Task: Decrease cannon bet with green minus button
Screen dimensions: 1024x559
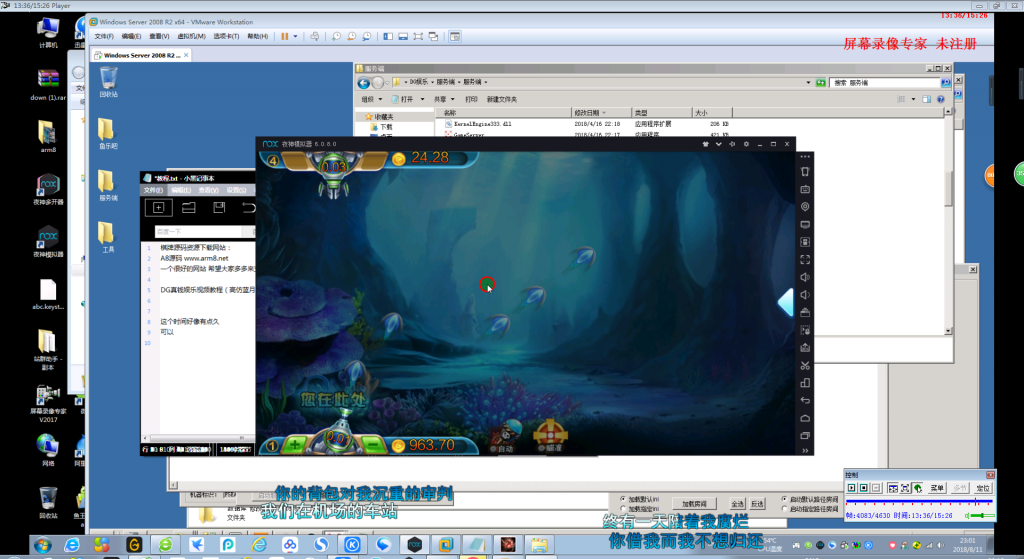Action: pyautogui.click(x=373, y=445)
